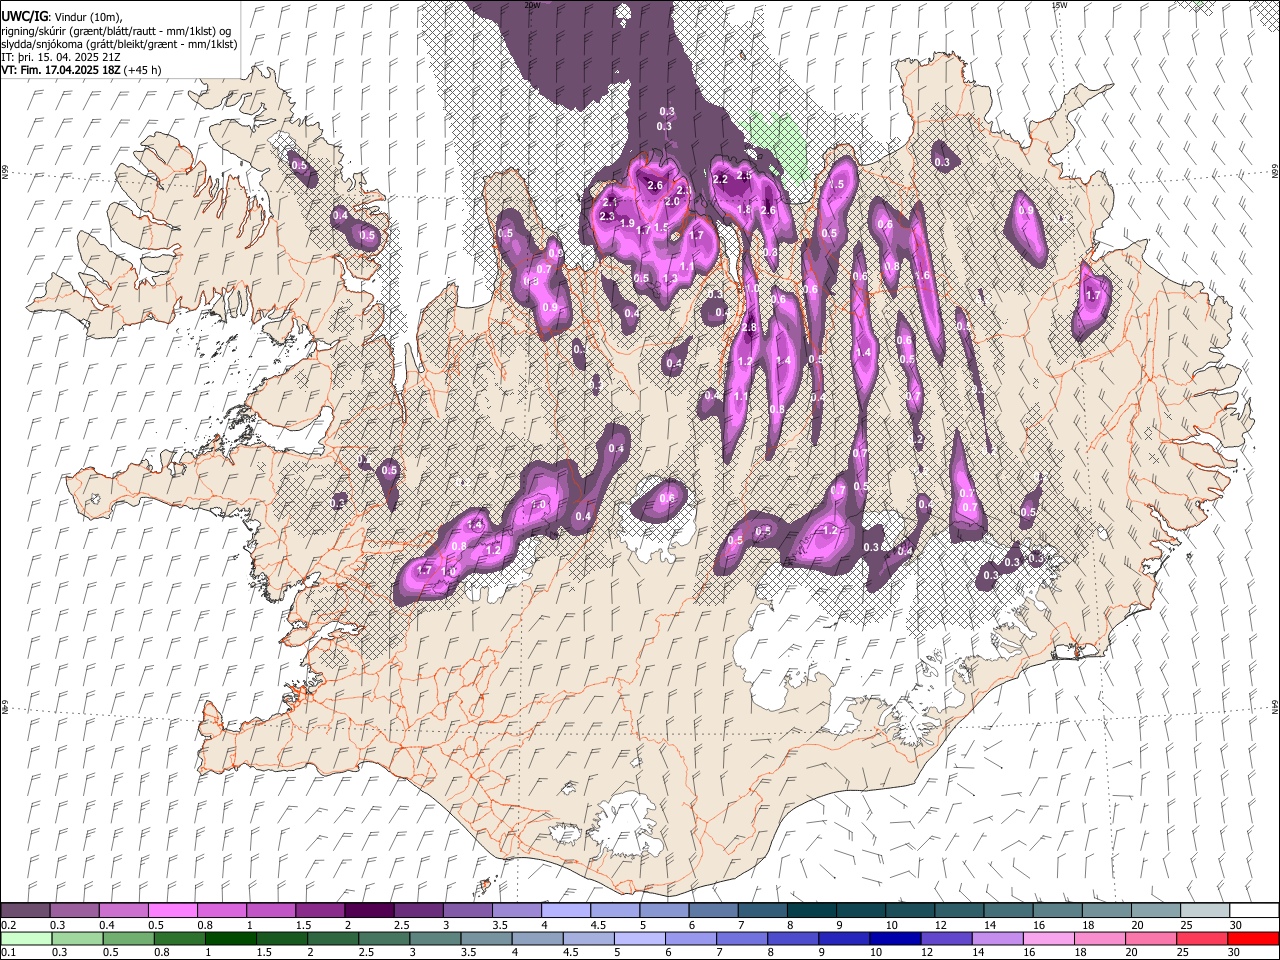This screenshot has width=1280, height=960.
Task: Select the bright red lower swatch after 30
Action: pos(1251,938)
